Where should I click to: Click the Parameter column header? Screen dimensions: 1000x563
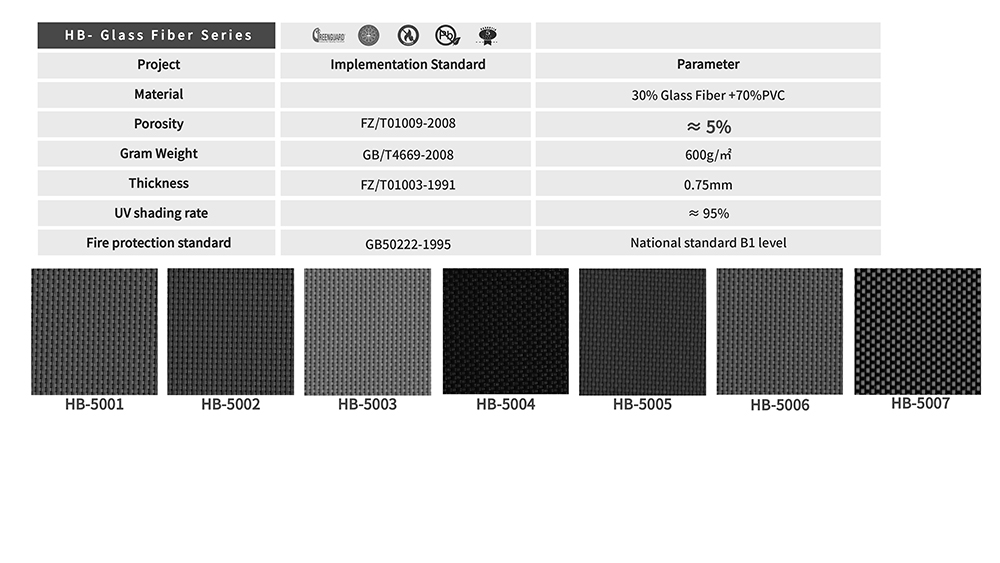(x=708, y=65)
